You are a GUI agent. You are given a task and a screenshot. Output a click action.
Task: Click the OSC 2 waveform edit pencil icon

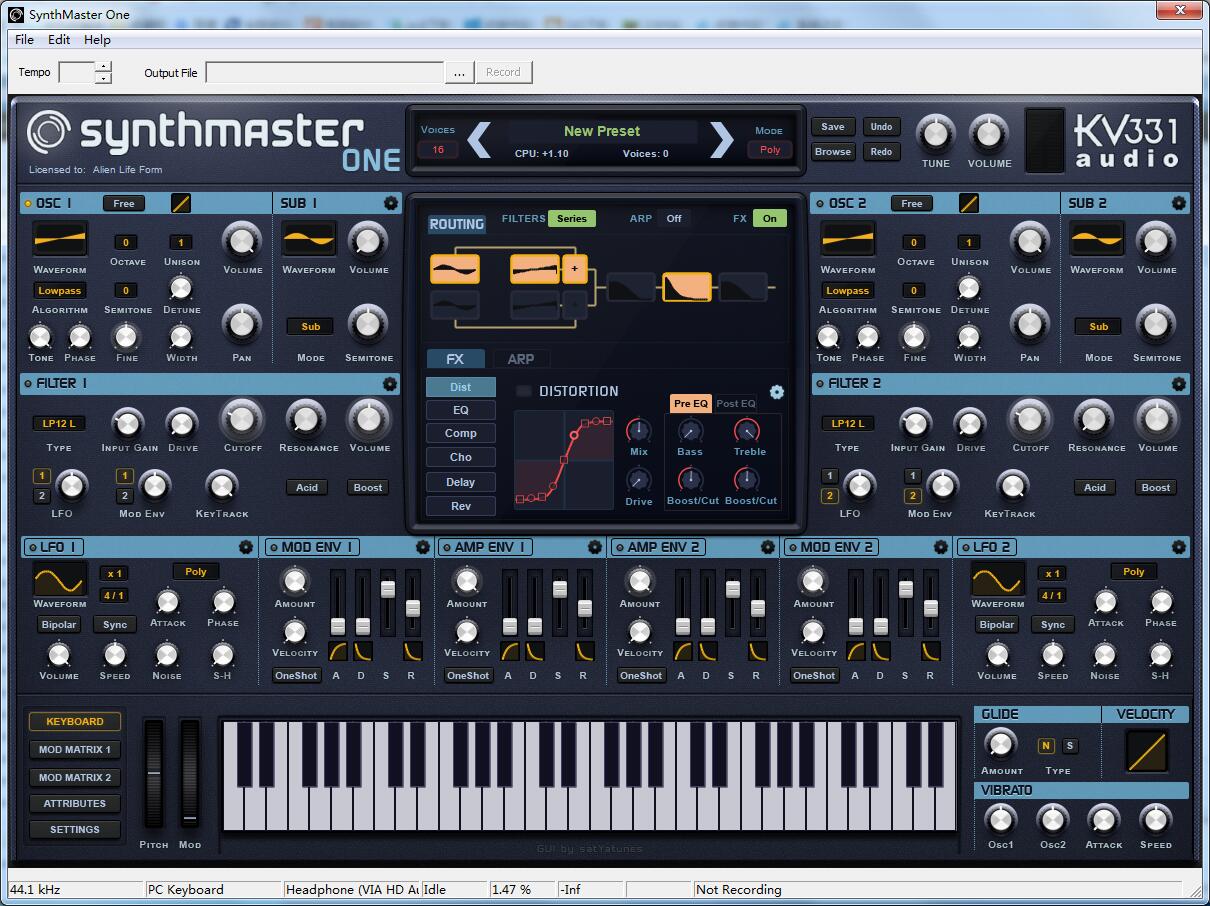click(968, 203)
